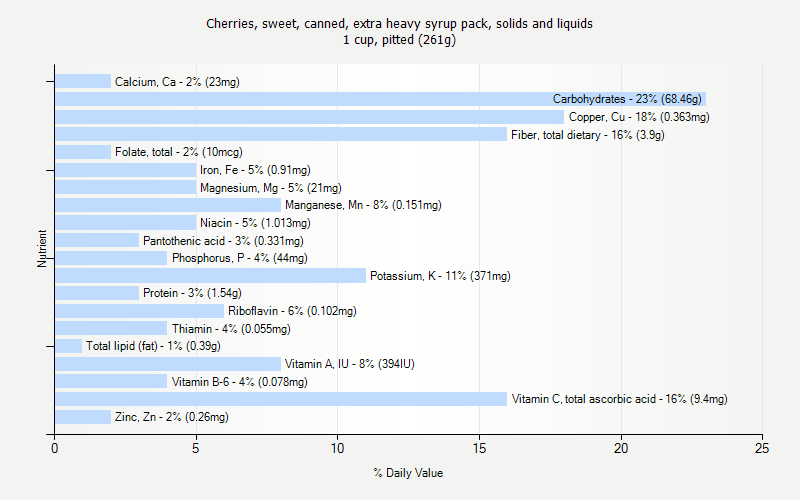Click the Protein - 3% (1.54g) label
Screen dimensions: 800x500
[x=192, y=293]
